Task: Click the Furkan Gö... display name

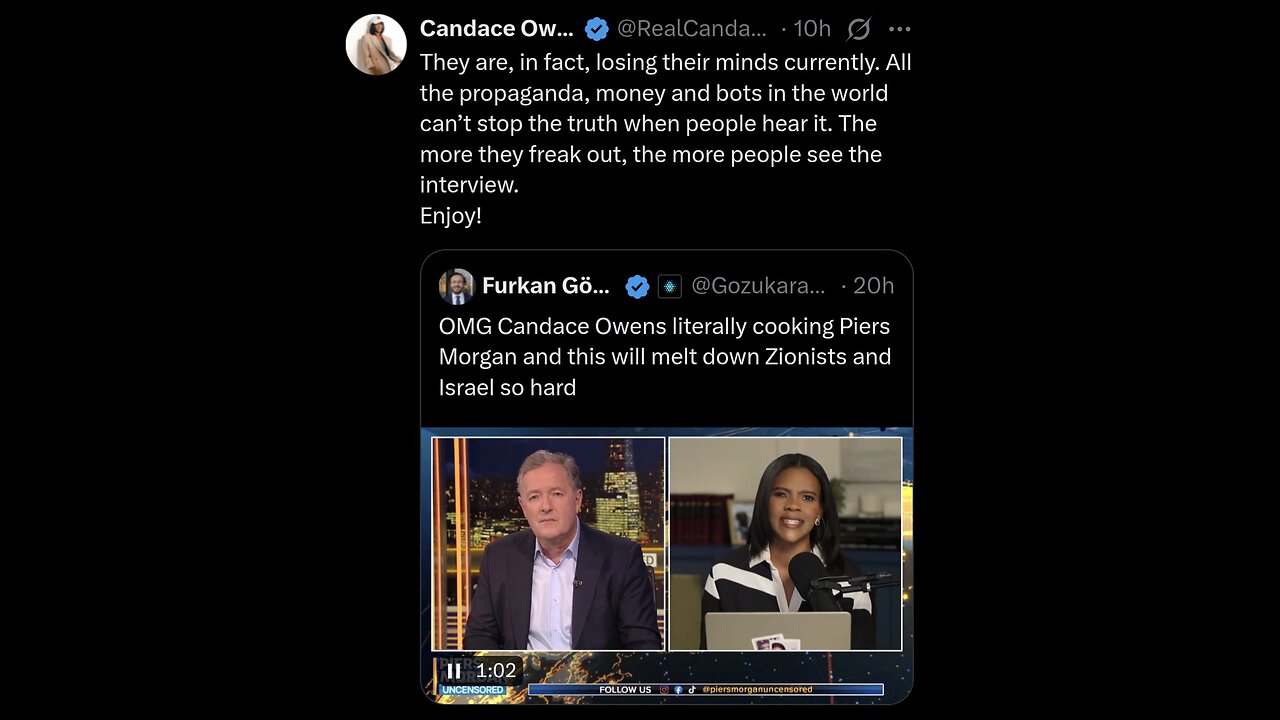Action: [x=545, y=286]
